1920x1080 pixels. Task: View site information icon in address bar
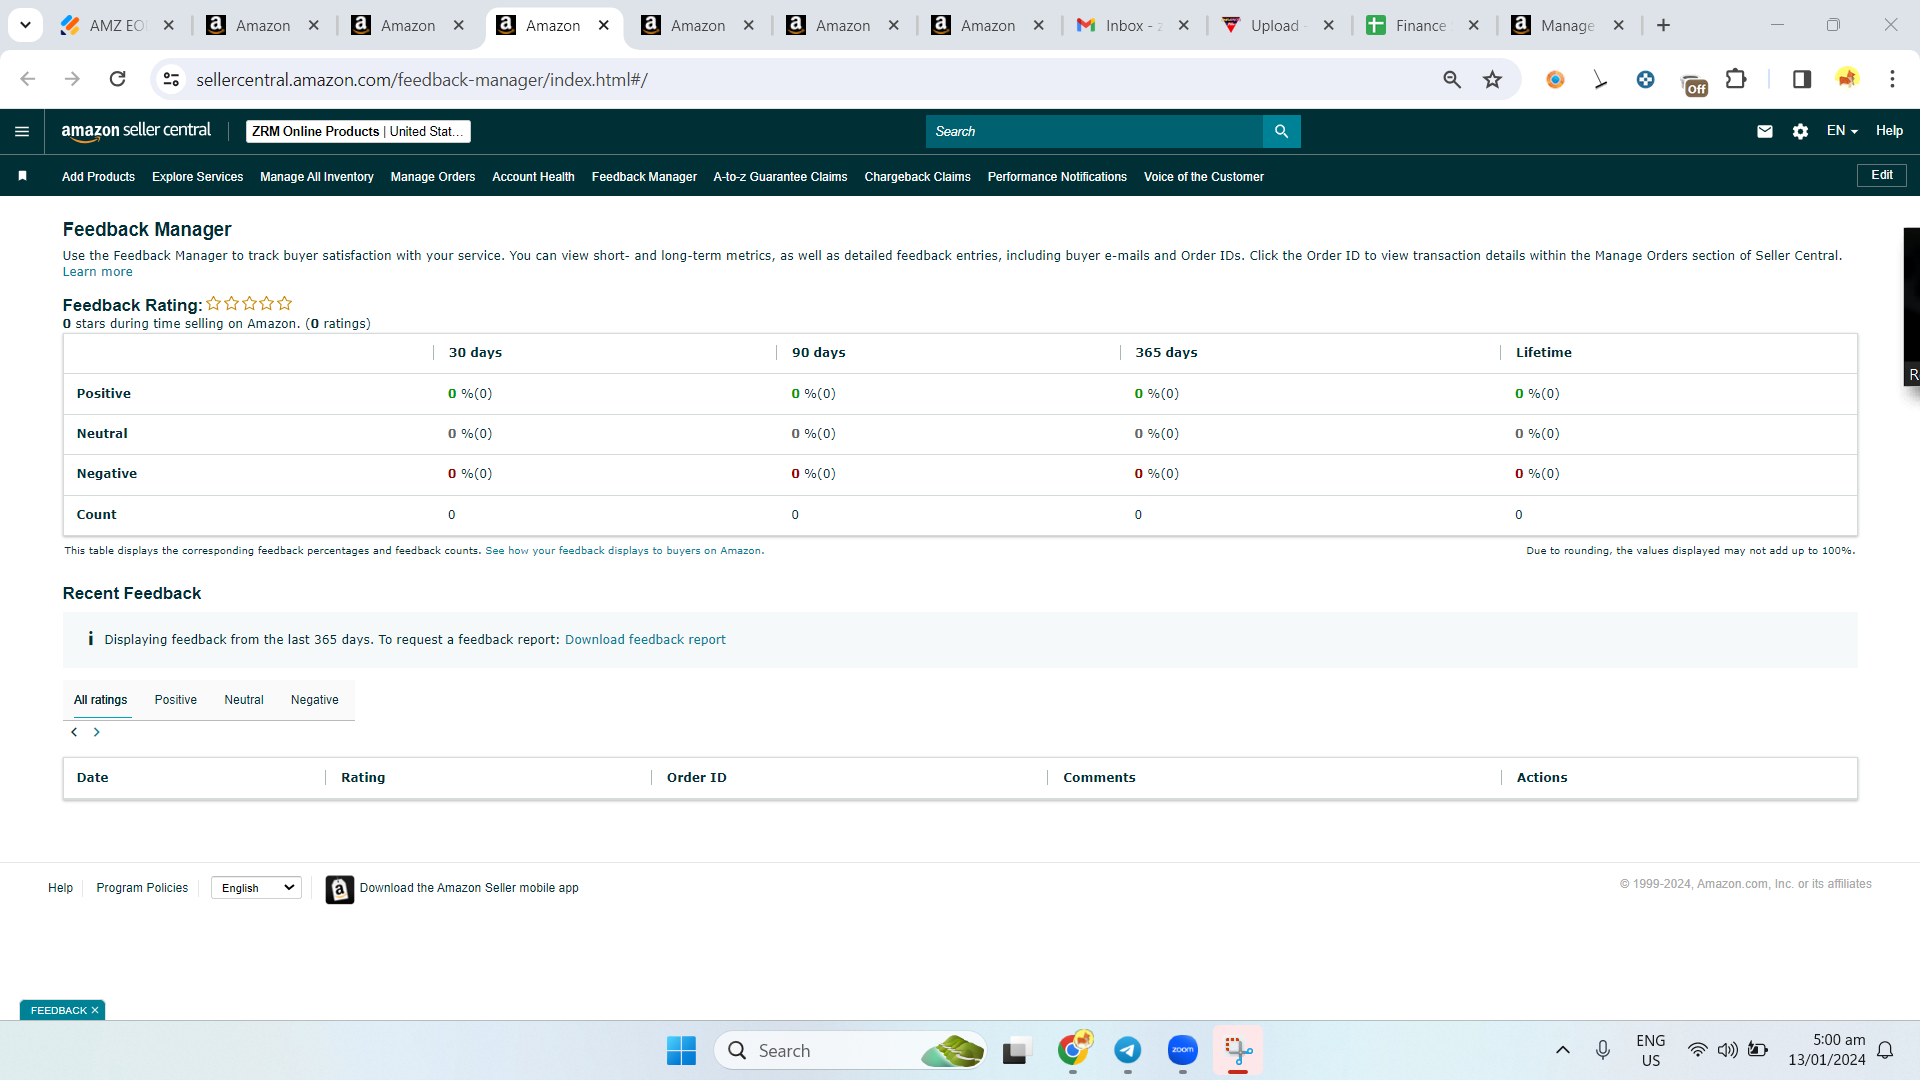pyautogui.click(x=171, y=79)
